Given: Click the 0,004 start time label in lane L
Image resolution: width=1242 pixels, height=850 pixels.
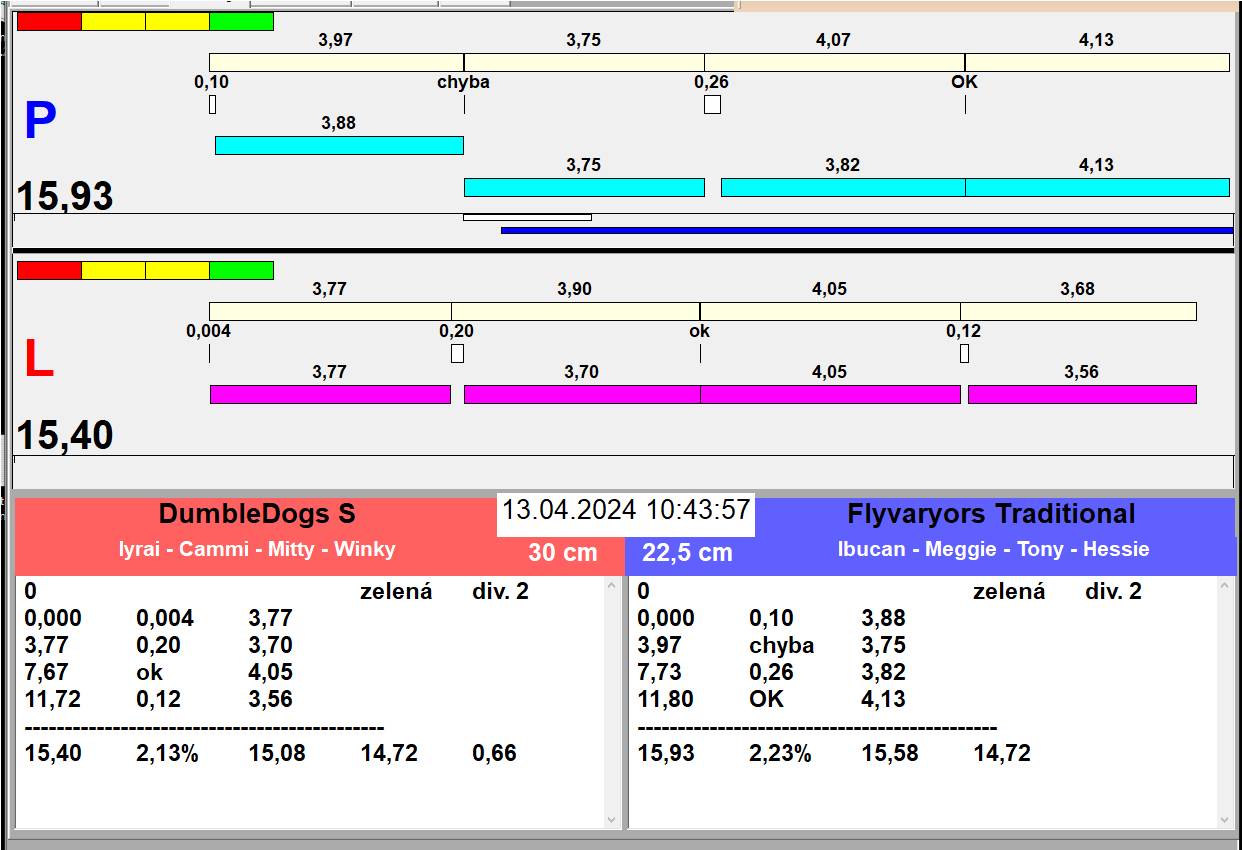Looking at the screenshot, I should click(x=209, y=331).
